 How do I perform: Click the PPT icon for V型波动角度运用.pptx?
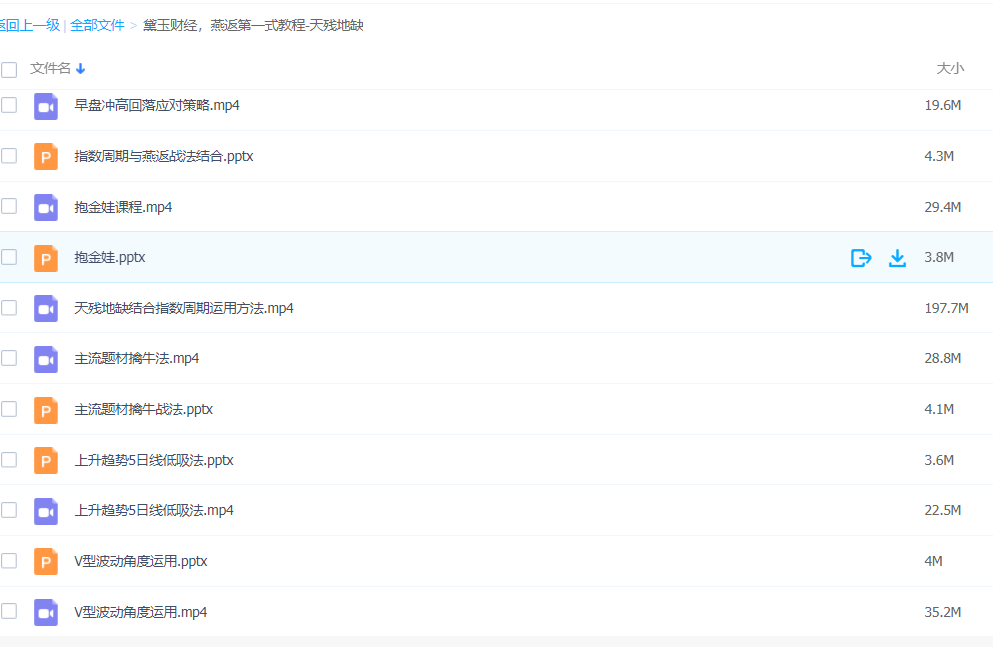[x=46, y=561]
